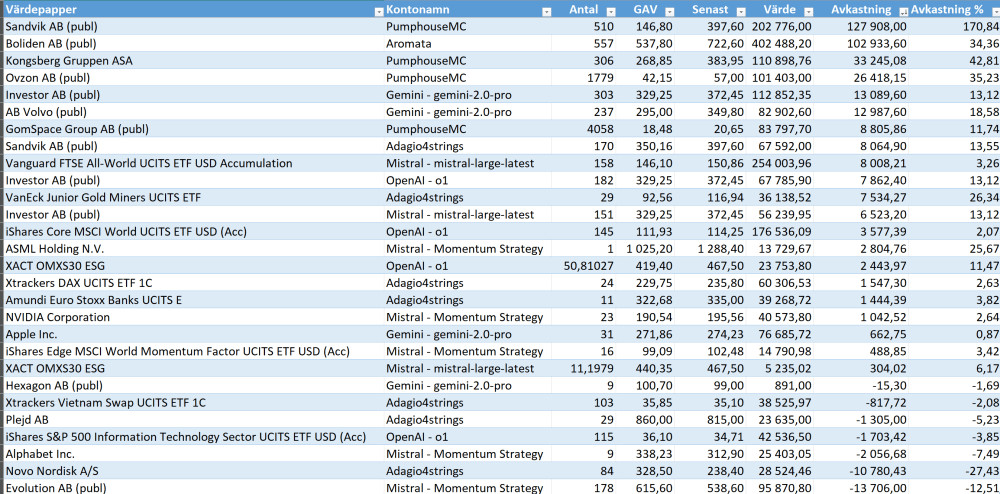1000x494 pixels.
Task: Select the Xtrackers DAX UCITS ETF 1C cell
Action: [193, 283]
